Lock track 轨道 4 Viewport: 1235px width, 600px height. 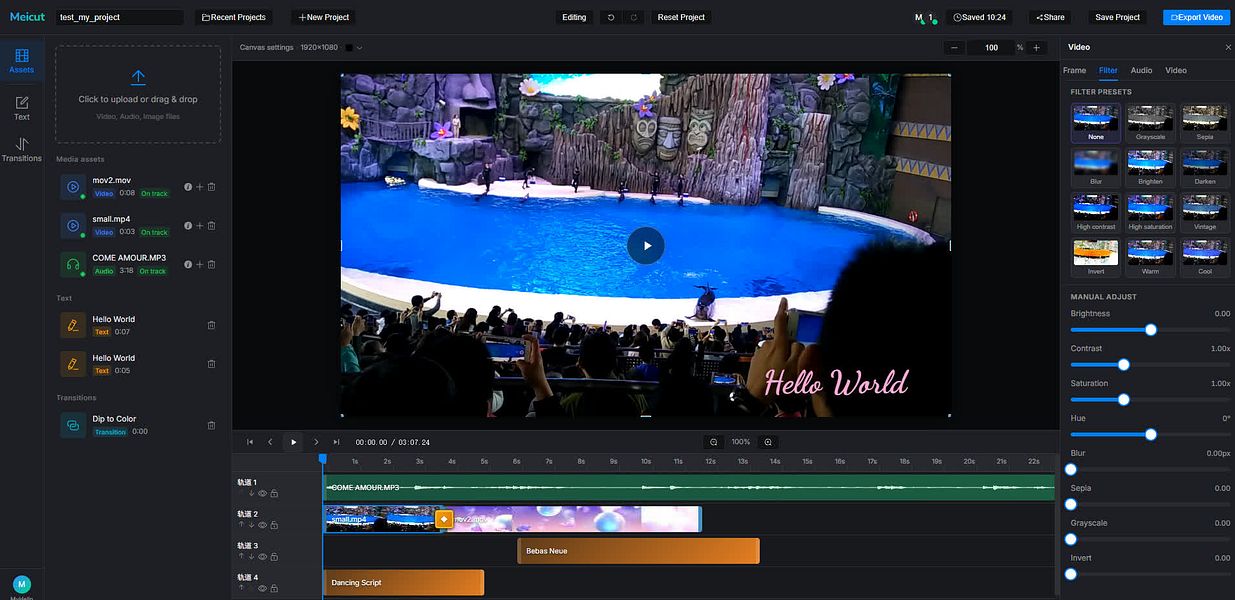coord(274,589)
